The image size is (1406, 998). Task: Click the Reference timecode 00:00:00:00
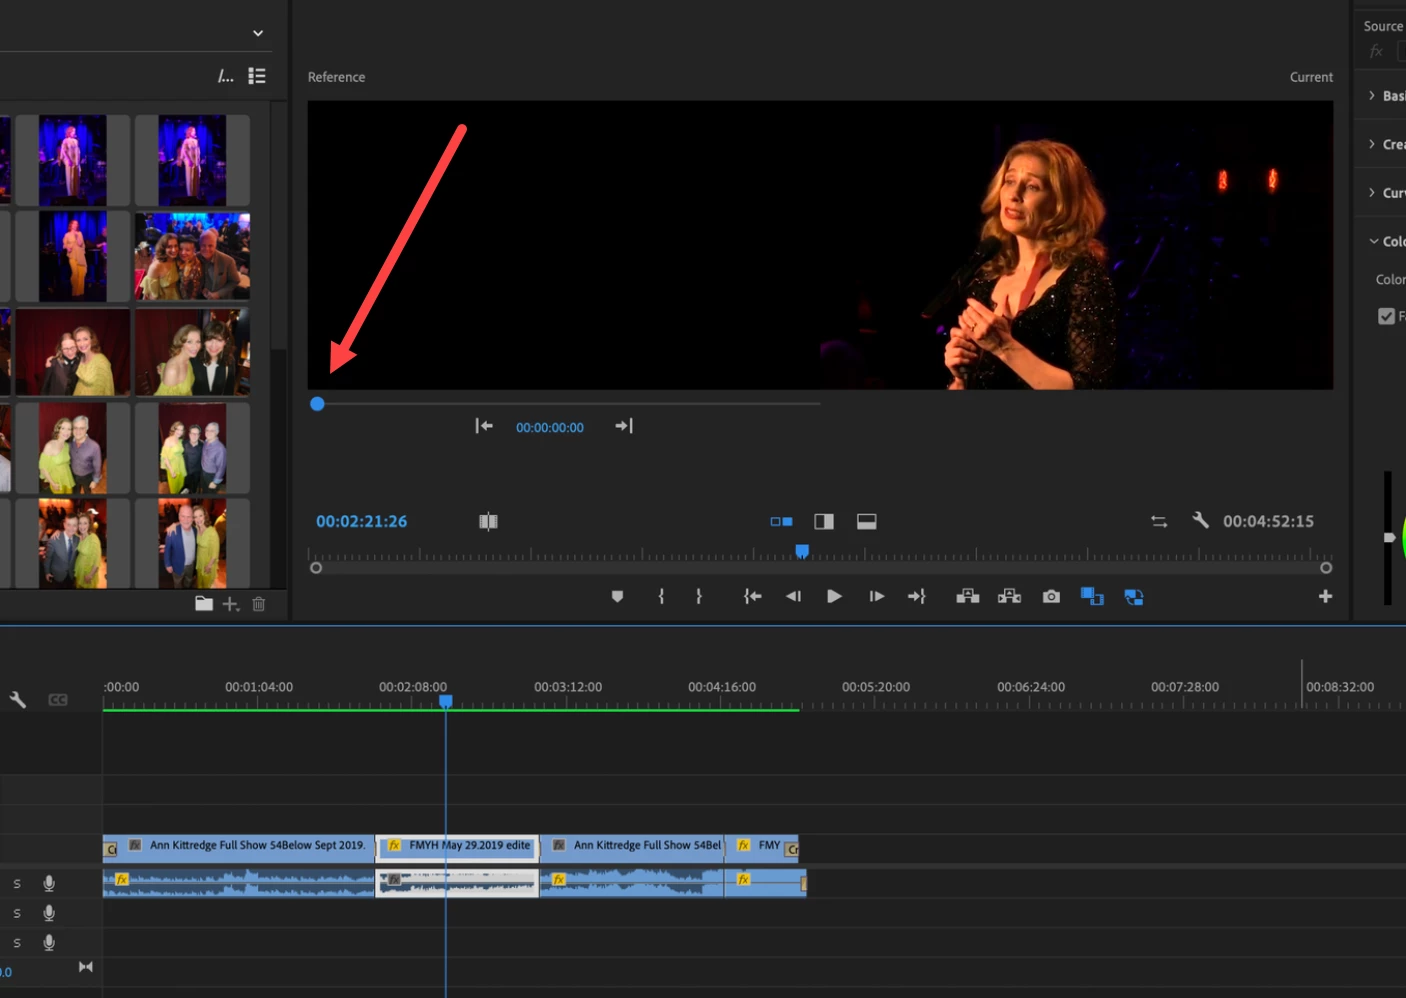point(550,427)
